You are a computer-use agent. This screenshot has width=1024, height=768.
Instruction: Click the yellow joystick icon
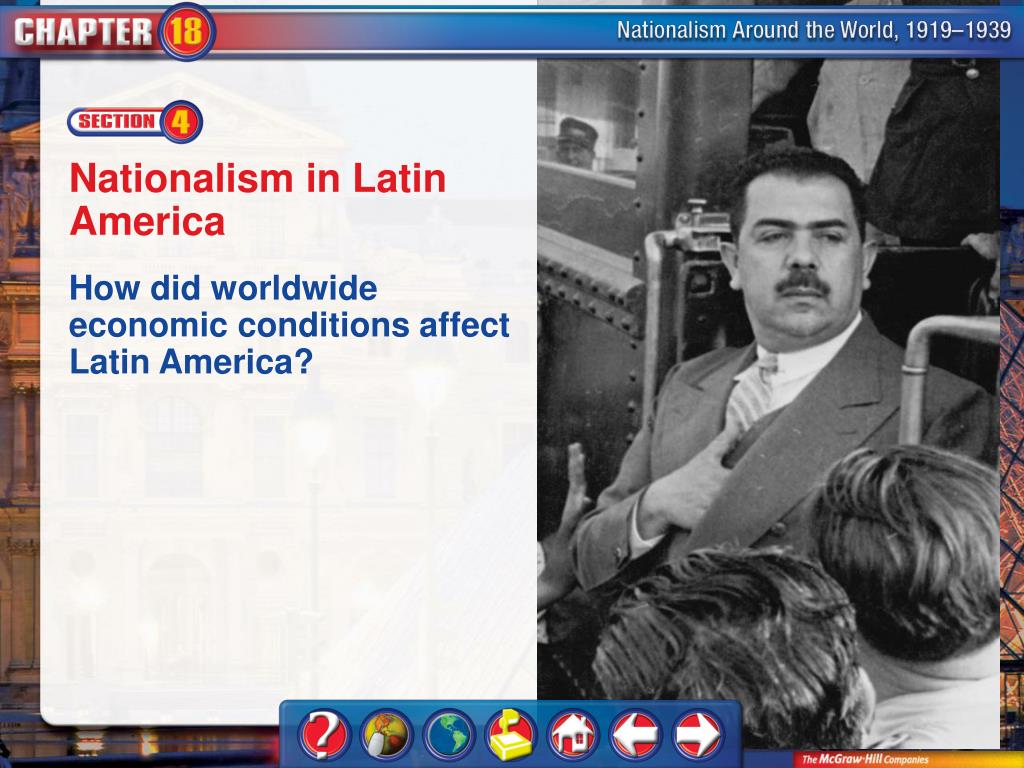pyautogui.click(x=511, y=735)
